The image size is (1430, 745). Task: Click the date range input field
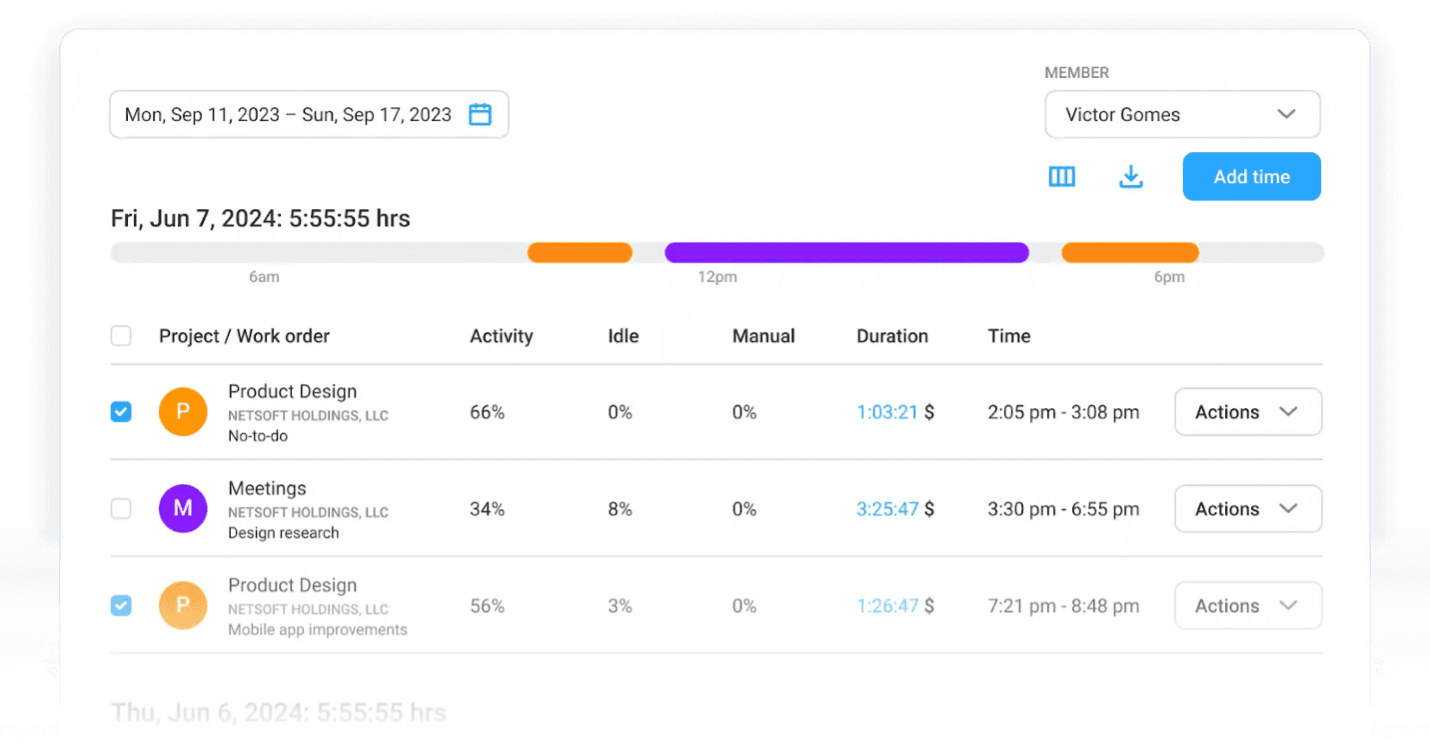pyautogui.click(x=288, y=115)
